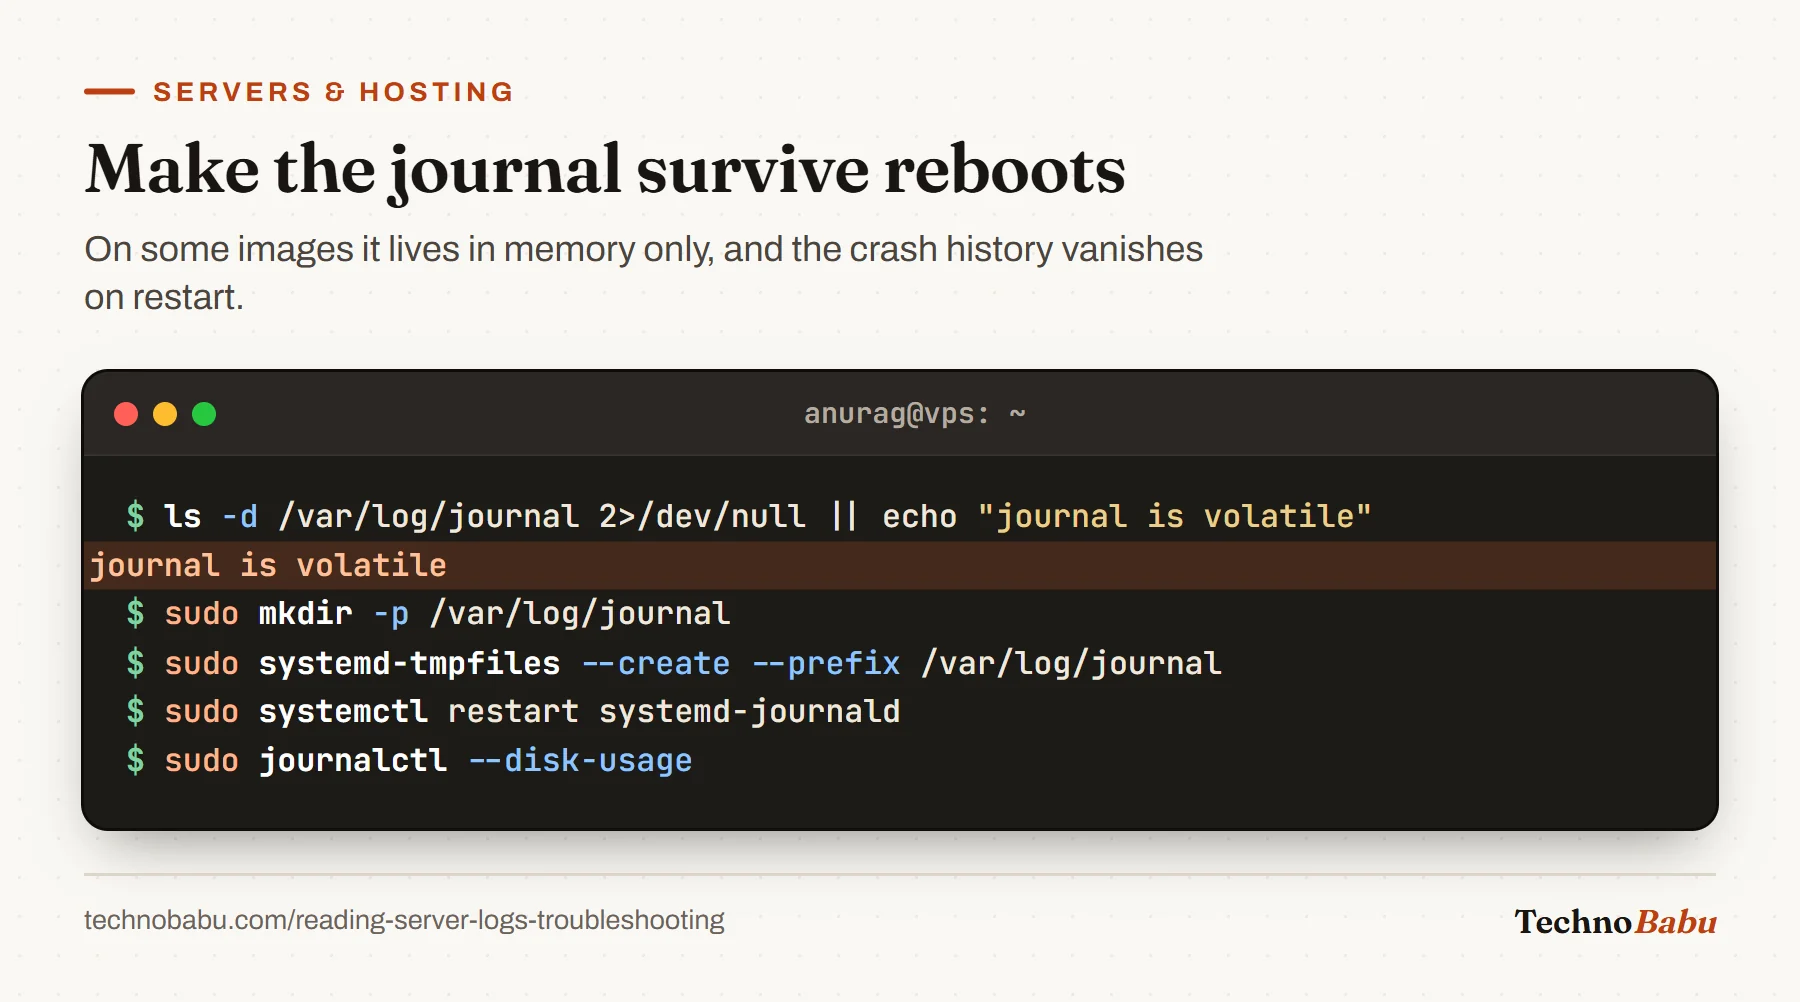Viewport: 1800px width, 1002px height.
Task: Click the headline 'Make the journal survive reboots'
Action: tap(605, 170)
